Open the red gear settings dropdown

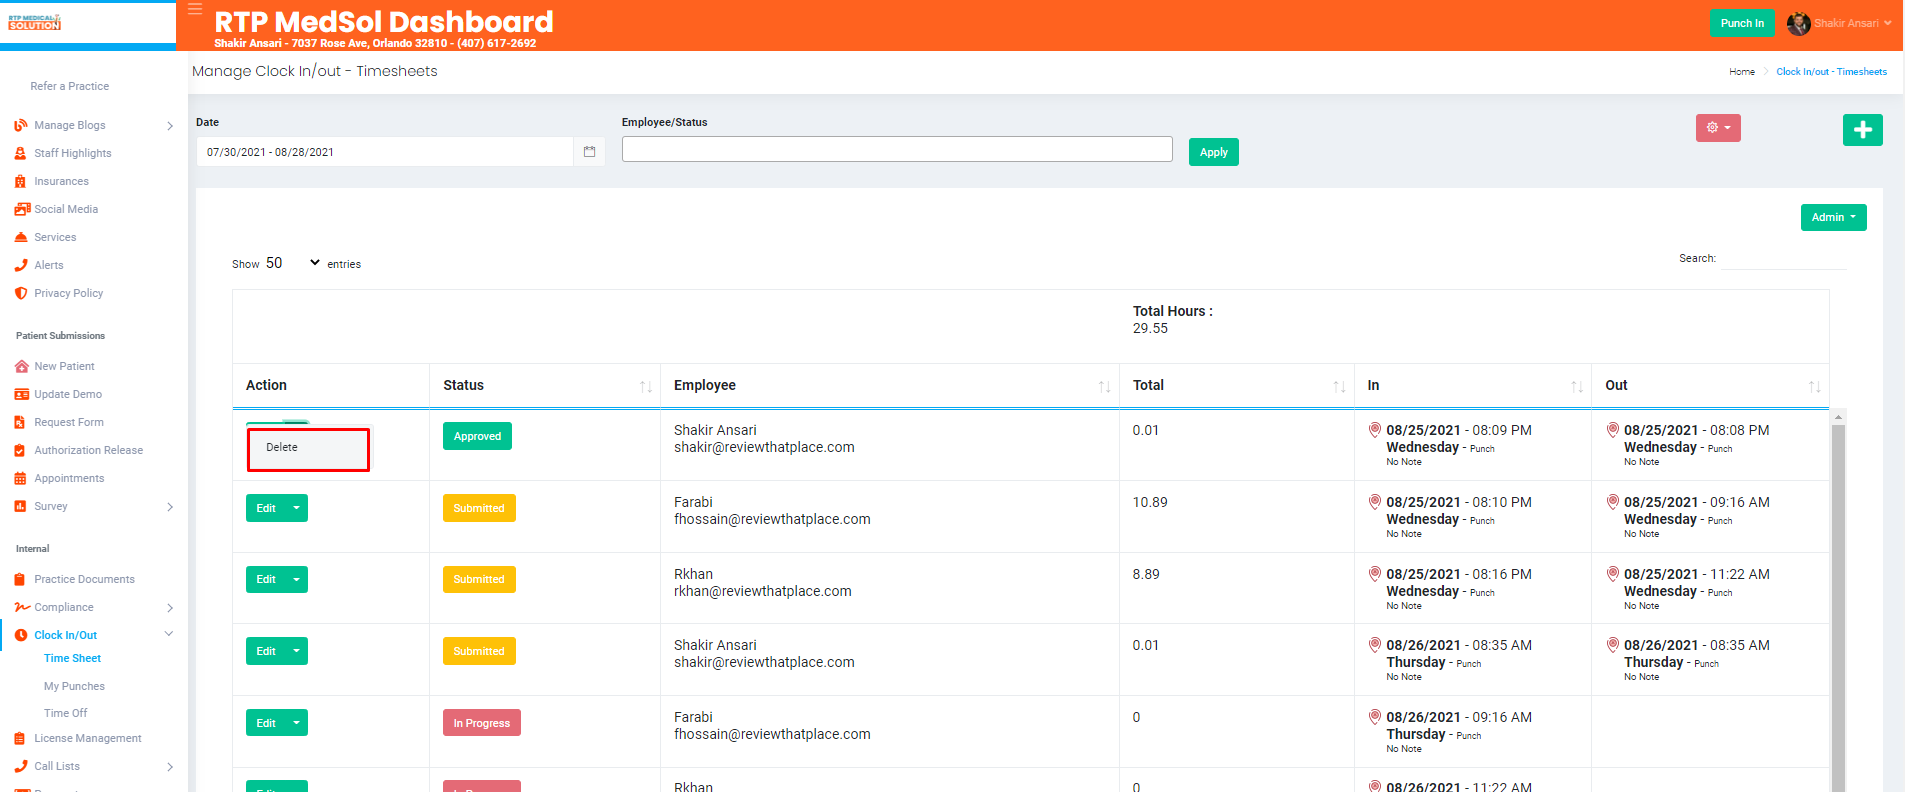coord(1718,128)
